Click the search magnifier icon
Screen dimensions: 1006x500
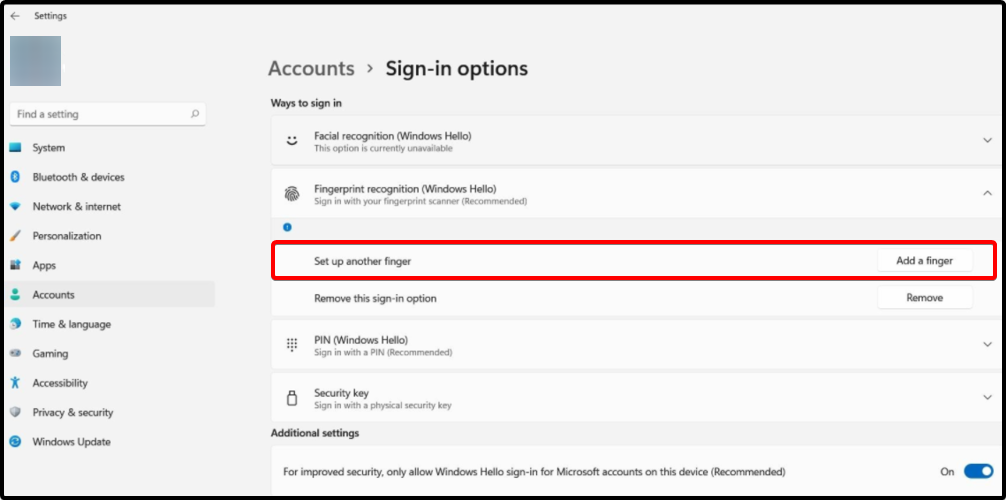click(x=195, y=114)
